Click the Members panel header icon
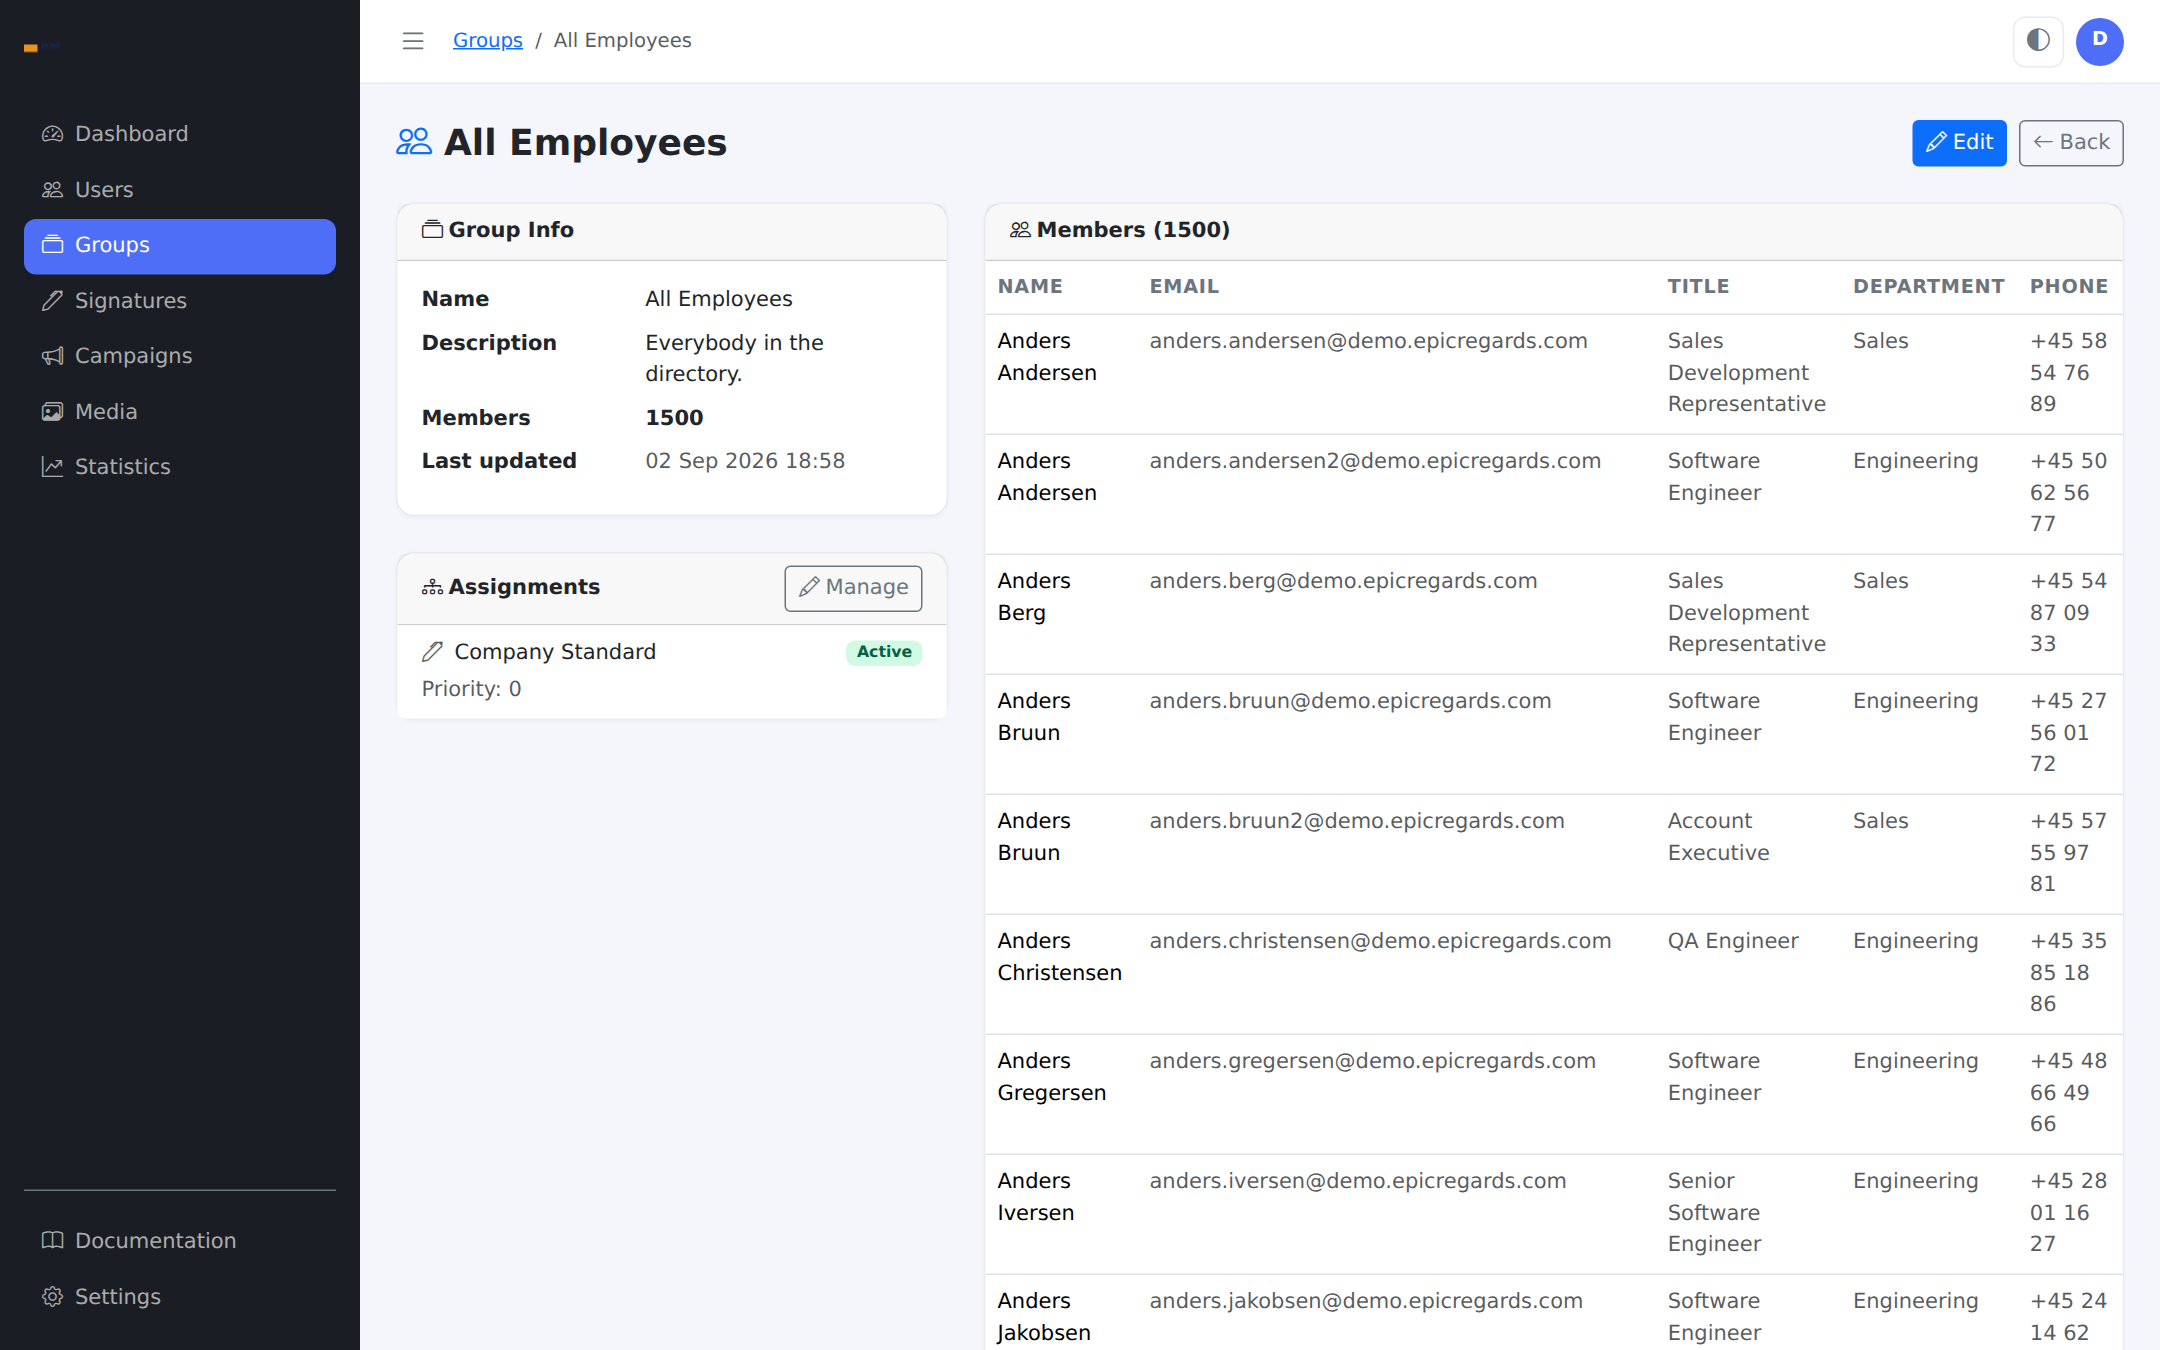Image resolution: width=2160 pixels, height=1350 pixels. (x=1020, y=230)
